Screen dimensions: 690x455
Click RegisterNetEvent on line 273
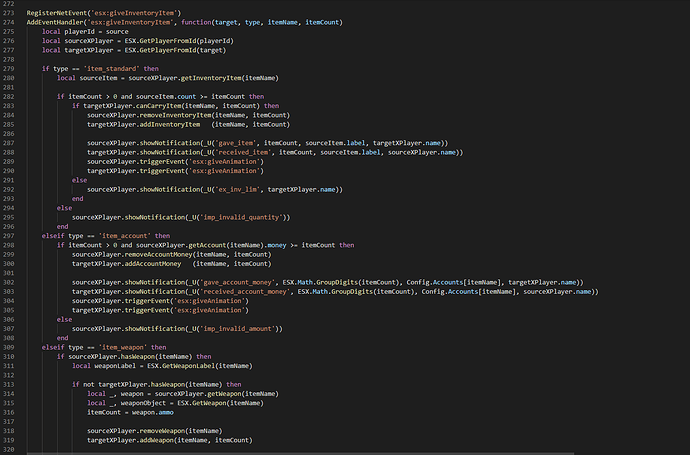57,13
